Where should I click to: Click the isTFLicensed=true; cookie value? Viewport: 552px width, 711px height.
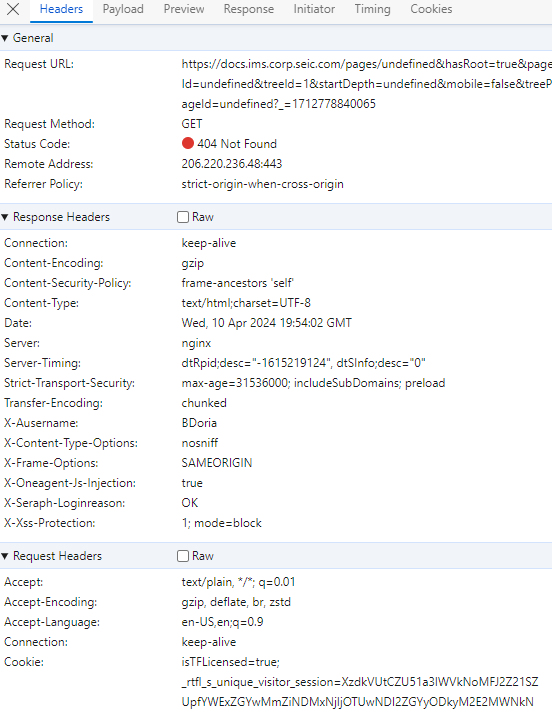coord(231,662)
